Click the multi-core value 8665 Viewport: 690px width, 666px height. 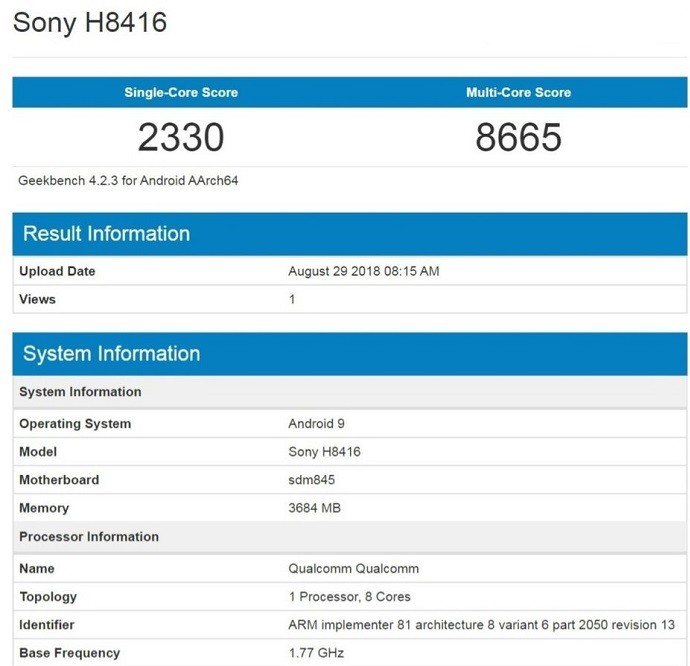click(x=518, y=137)
